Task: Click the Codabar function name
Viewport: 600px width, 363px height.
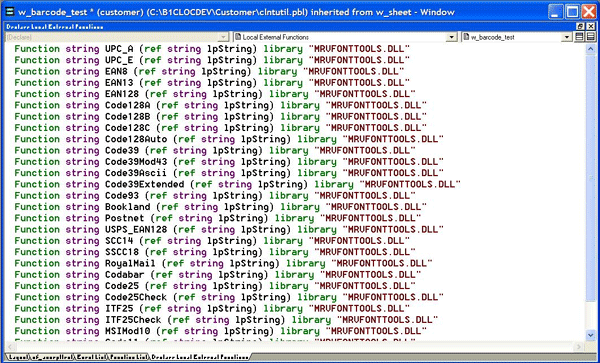Action: pyautogui.click(x=125, y=275)
